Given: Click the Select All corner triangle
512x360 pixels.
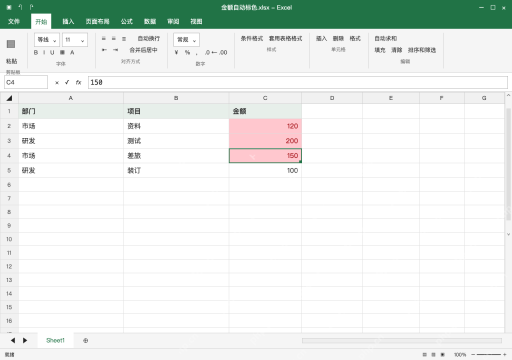Looking at the screenshot, I should 9,98.
